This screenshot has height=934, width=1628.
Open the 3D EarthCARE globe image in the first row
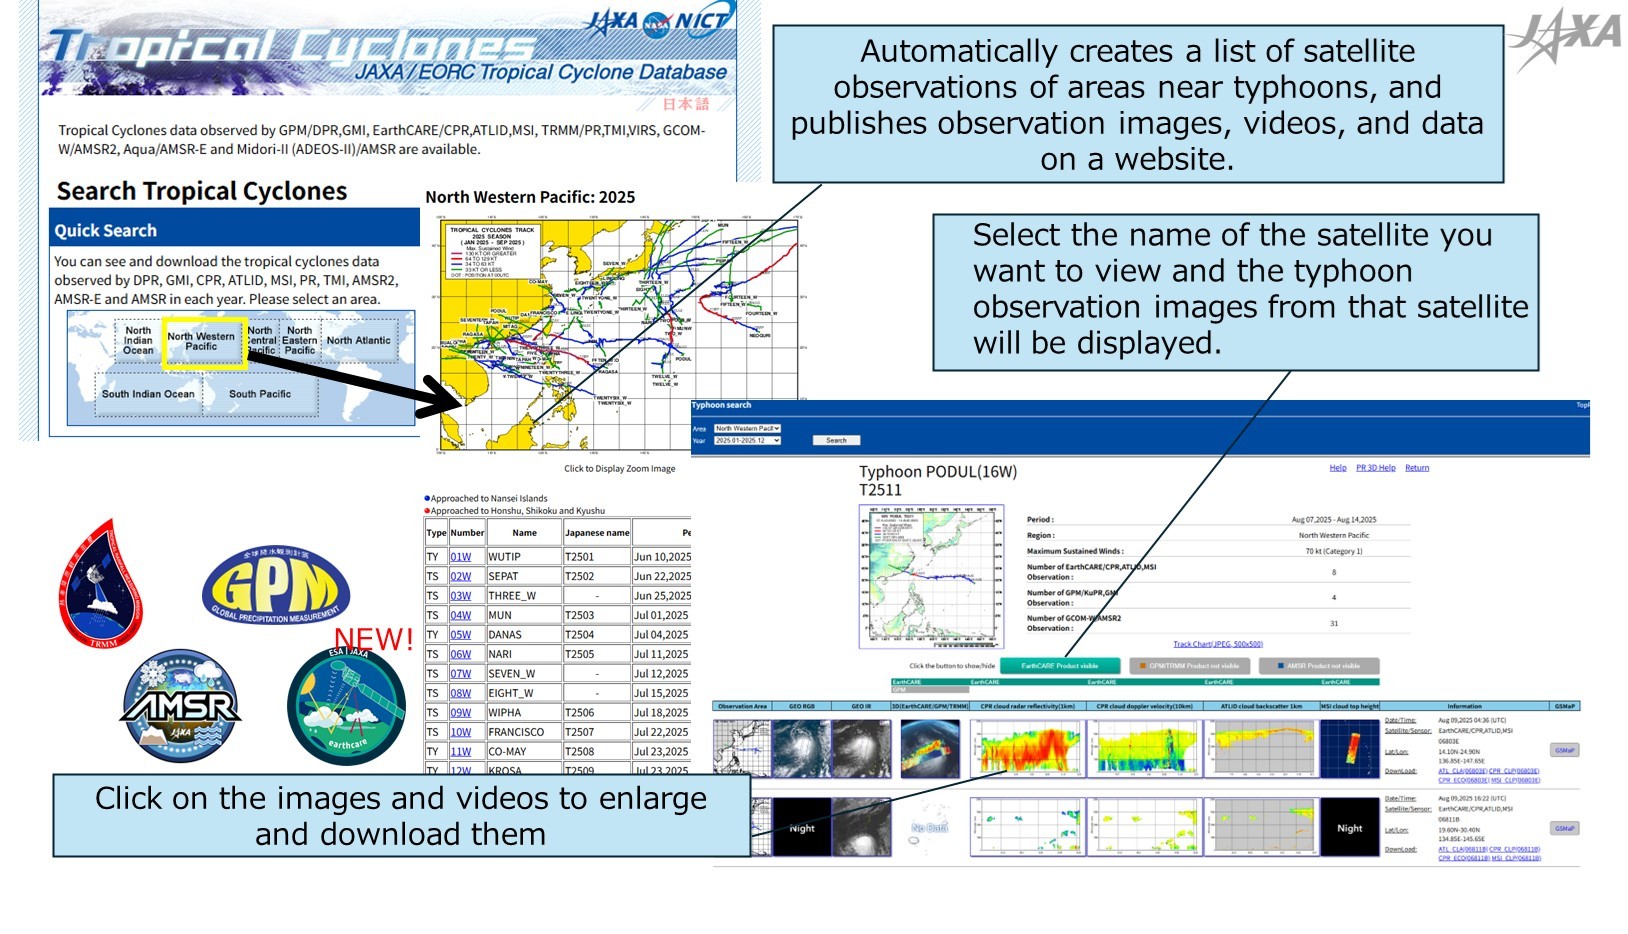click(930, 748)
